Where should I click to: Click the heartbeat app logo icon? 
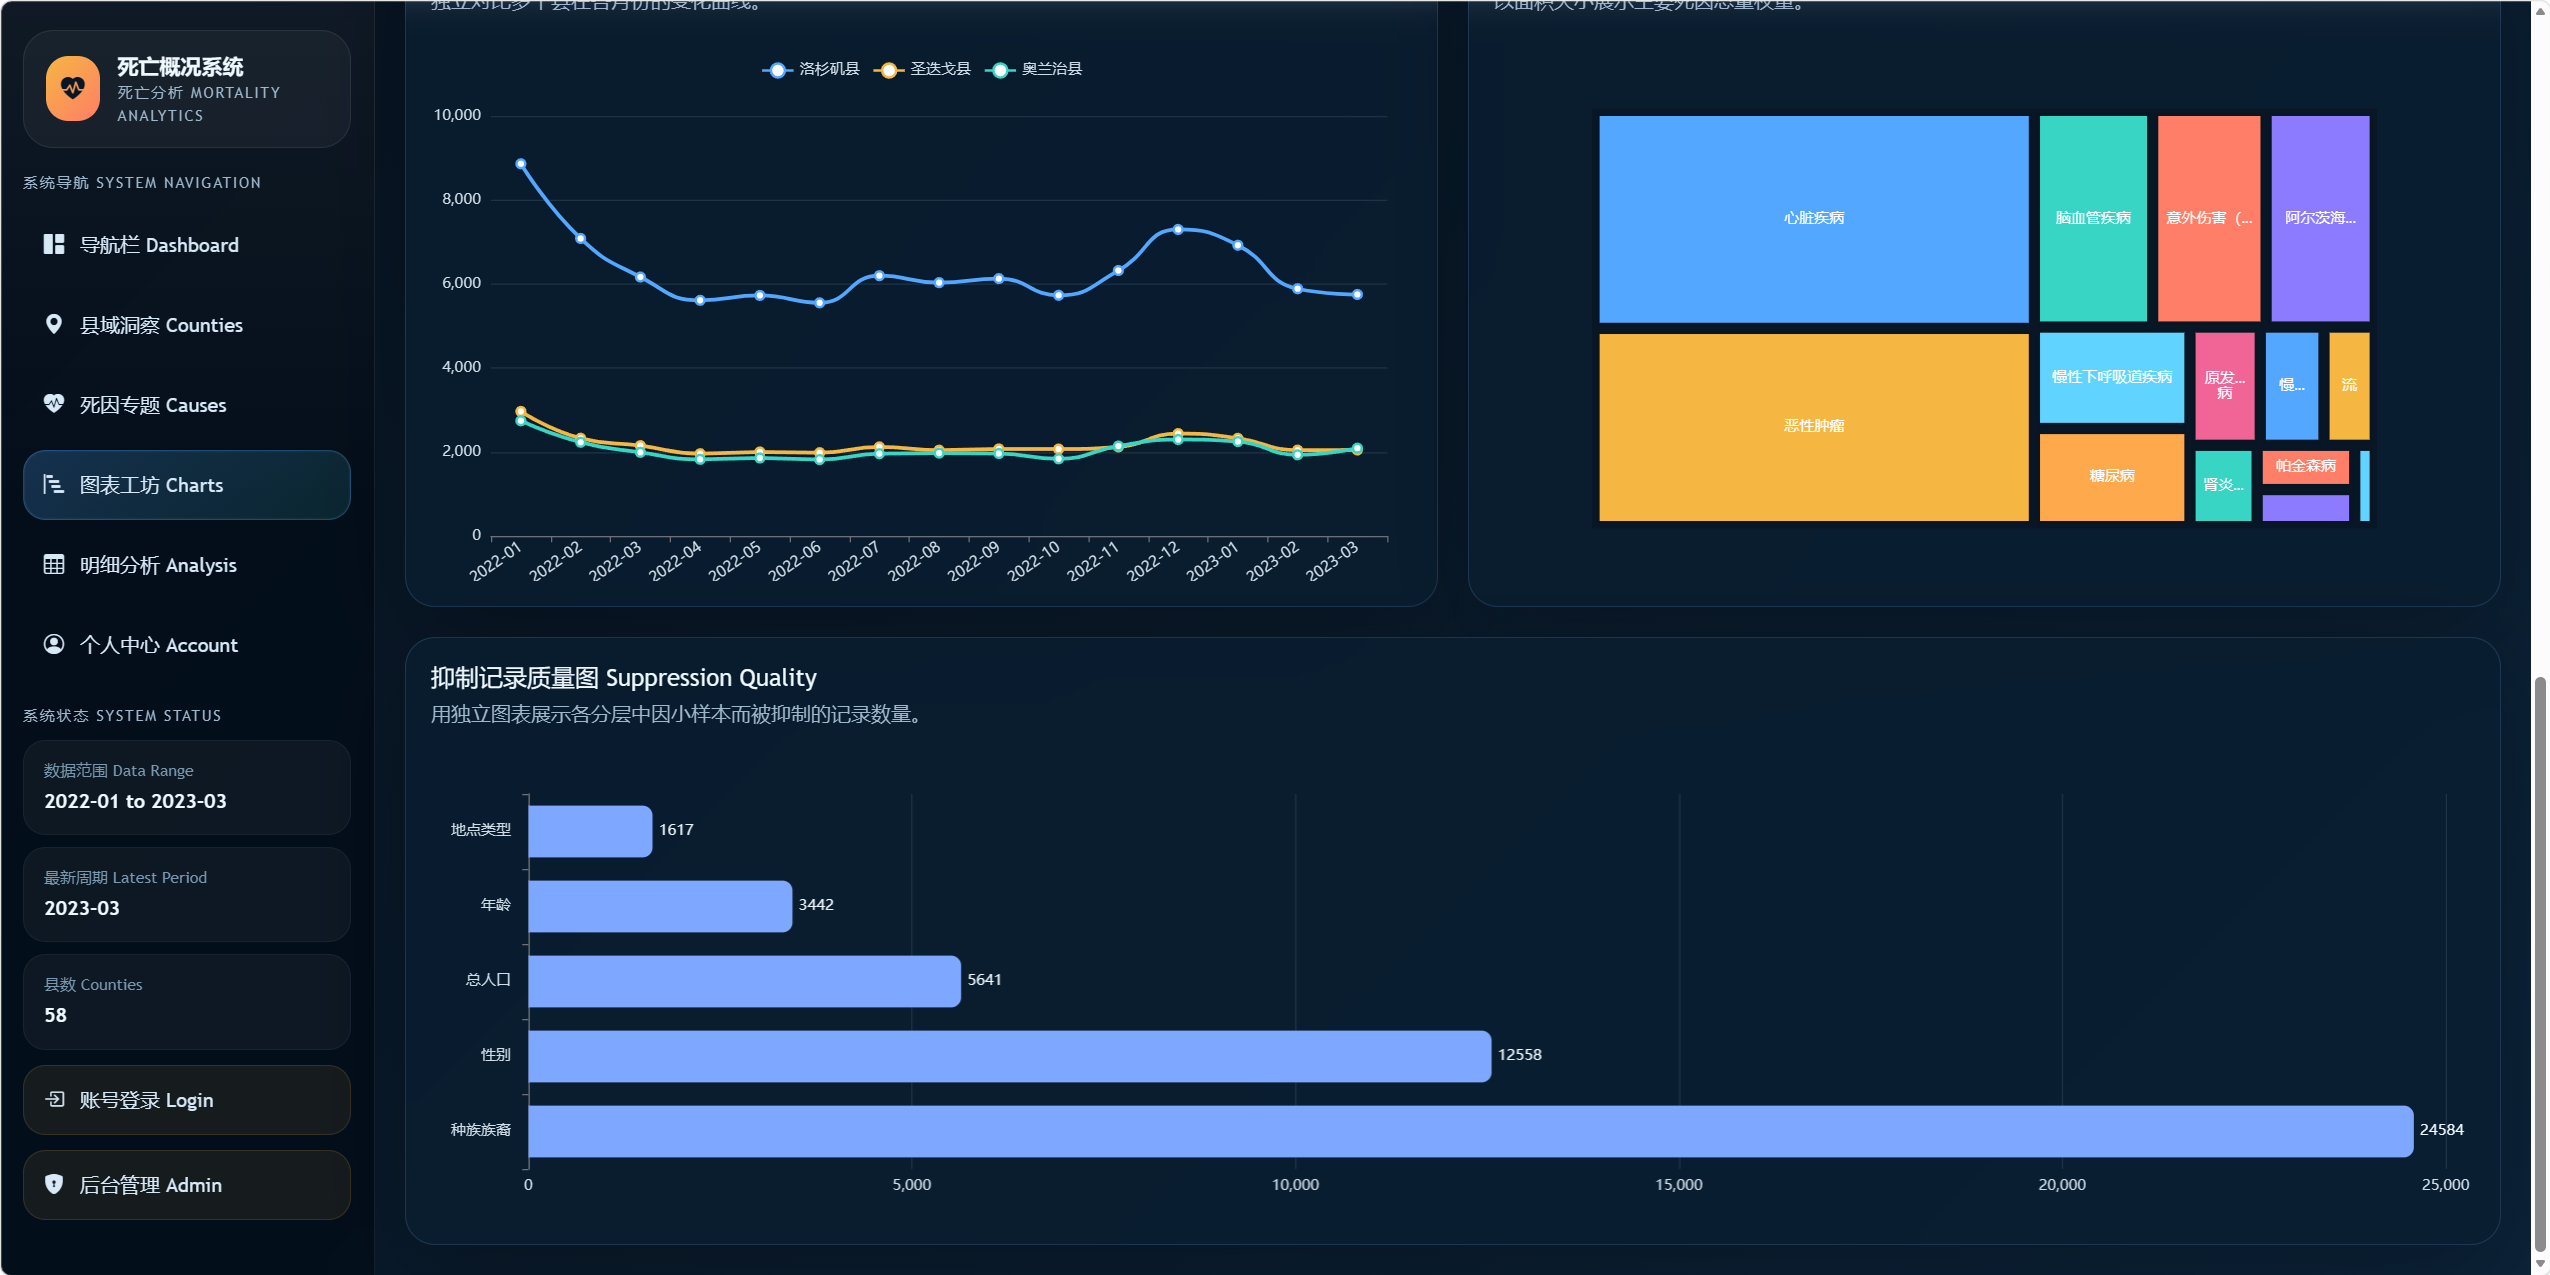pyautogui.click(x=72, y=89)
